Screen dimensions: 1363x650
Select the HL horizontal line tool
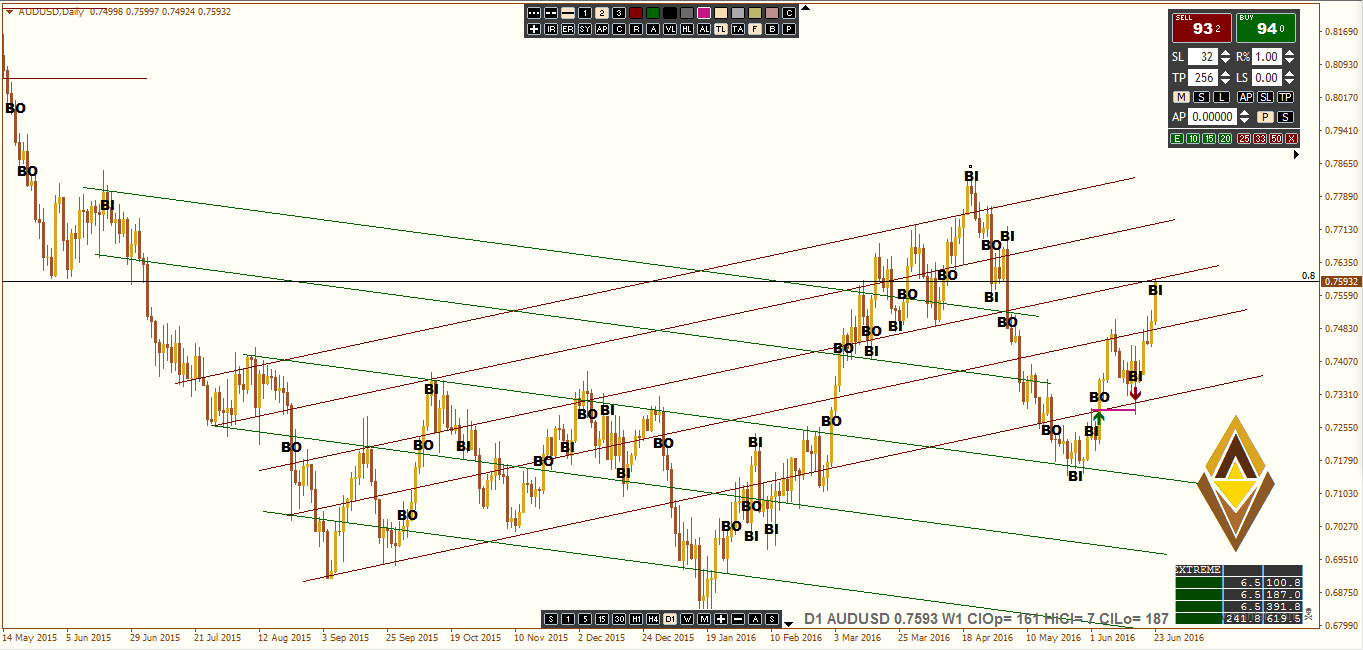(x=688, y=29)
